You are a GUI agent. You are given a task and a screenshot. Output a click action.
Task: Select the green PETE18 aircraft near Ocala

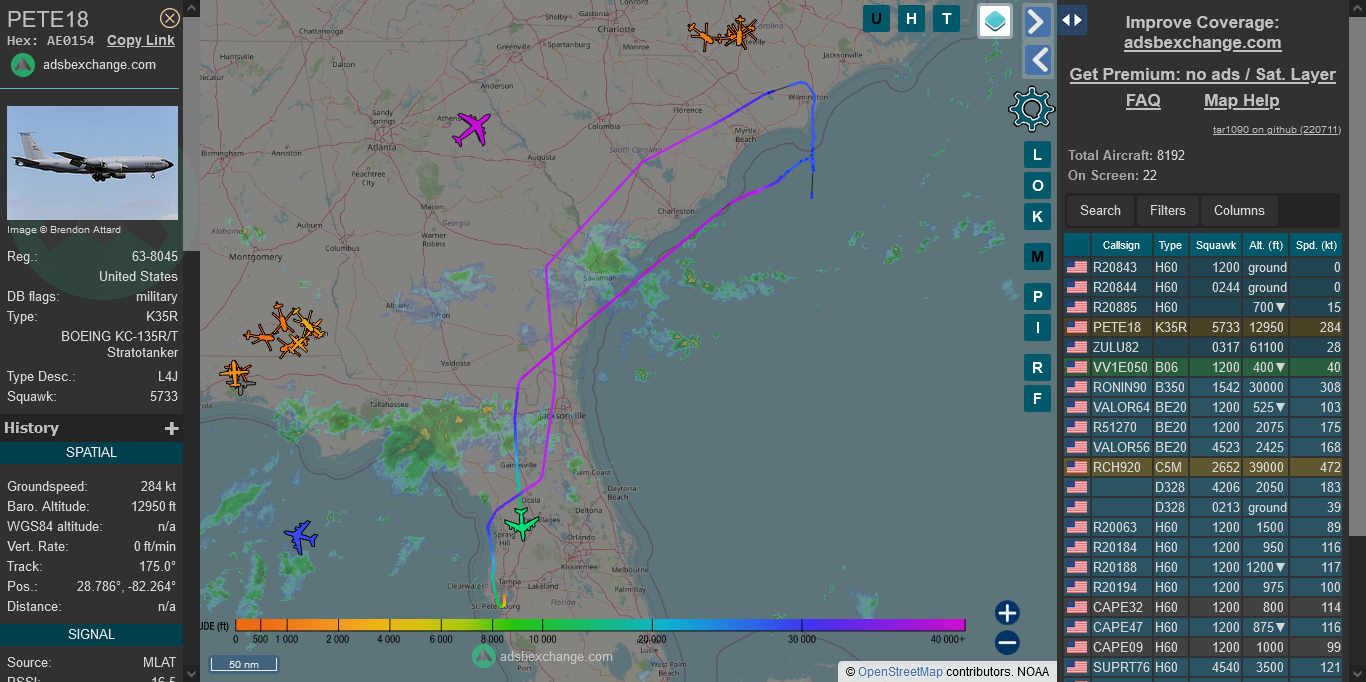[521, 523]
